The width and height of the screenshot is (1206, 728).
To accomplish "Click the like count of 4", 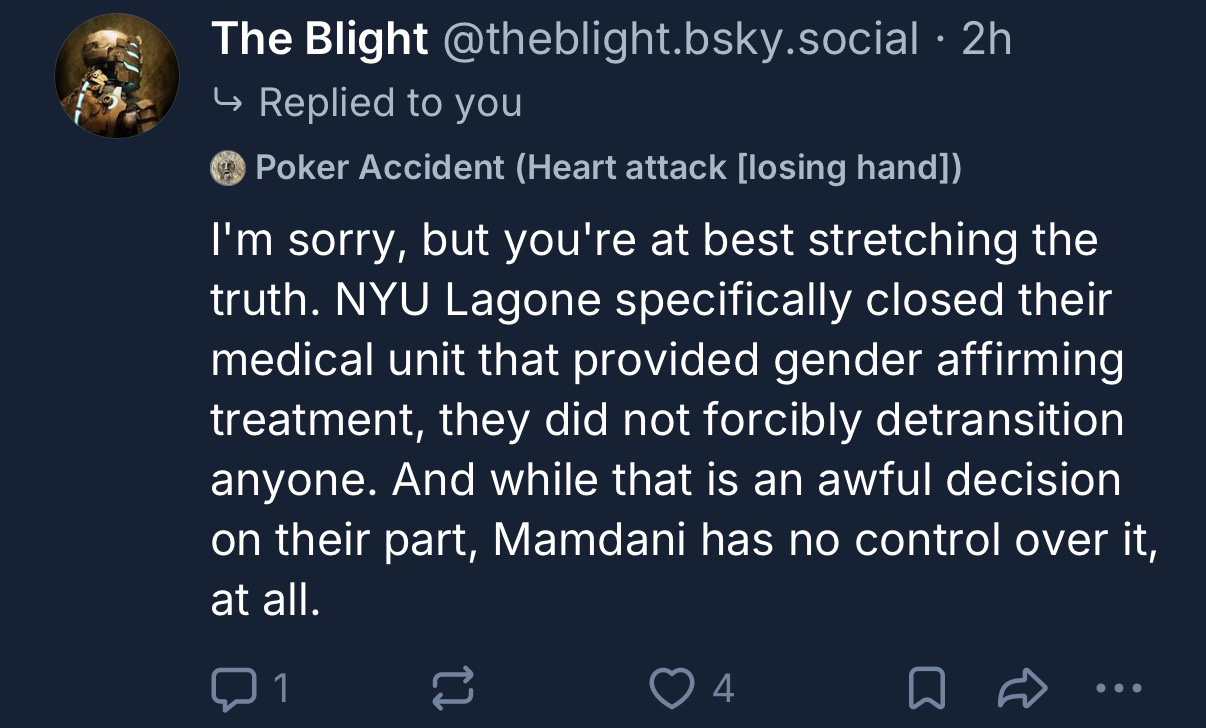I will 722,687.
